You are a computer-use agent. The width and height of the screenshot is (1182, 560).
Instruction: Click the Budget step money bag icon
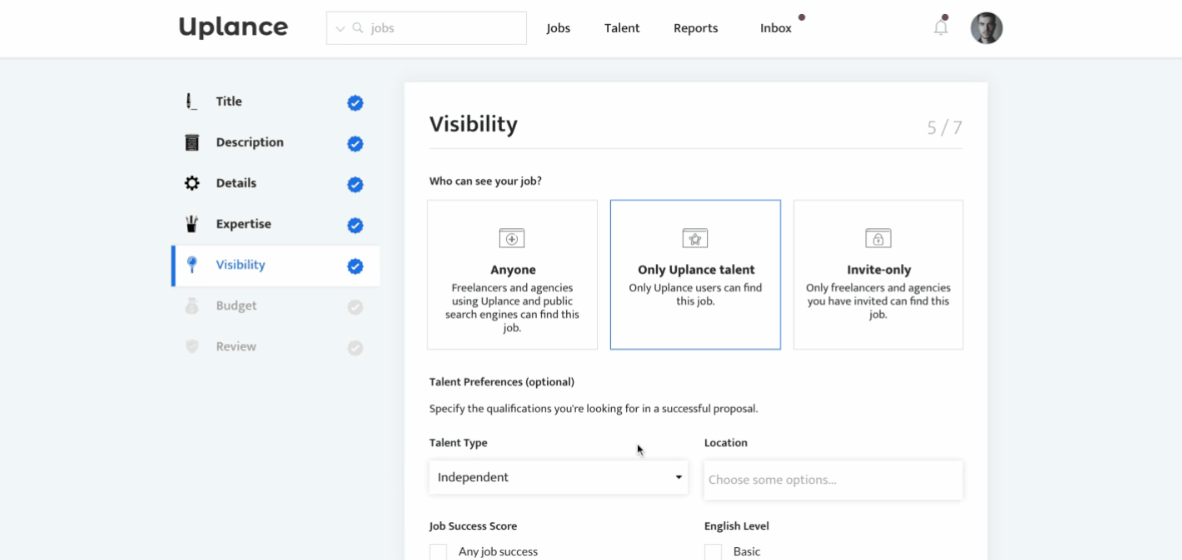pos(192,306)
